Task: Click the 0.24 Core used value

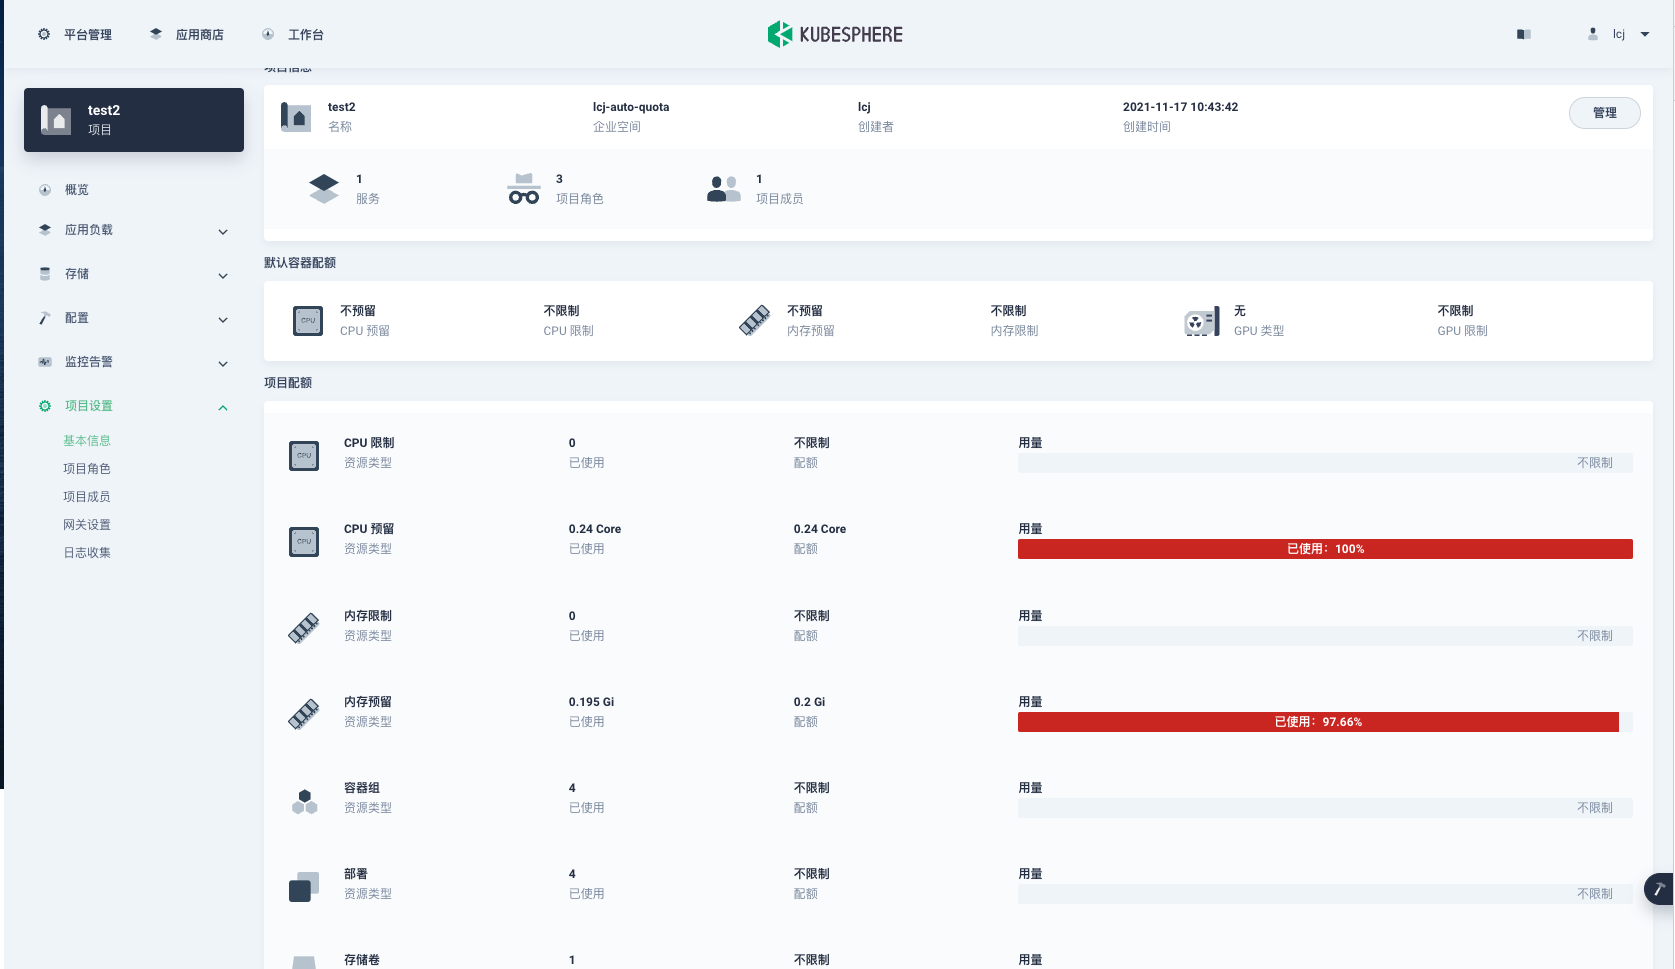Action: [x=595, y=529]
